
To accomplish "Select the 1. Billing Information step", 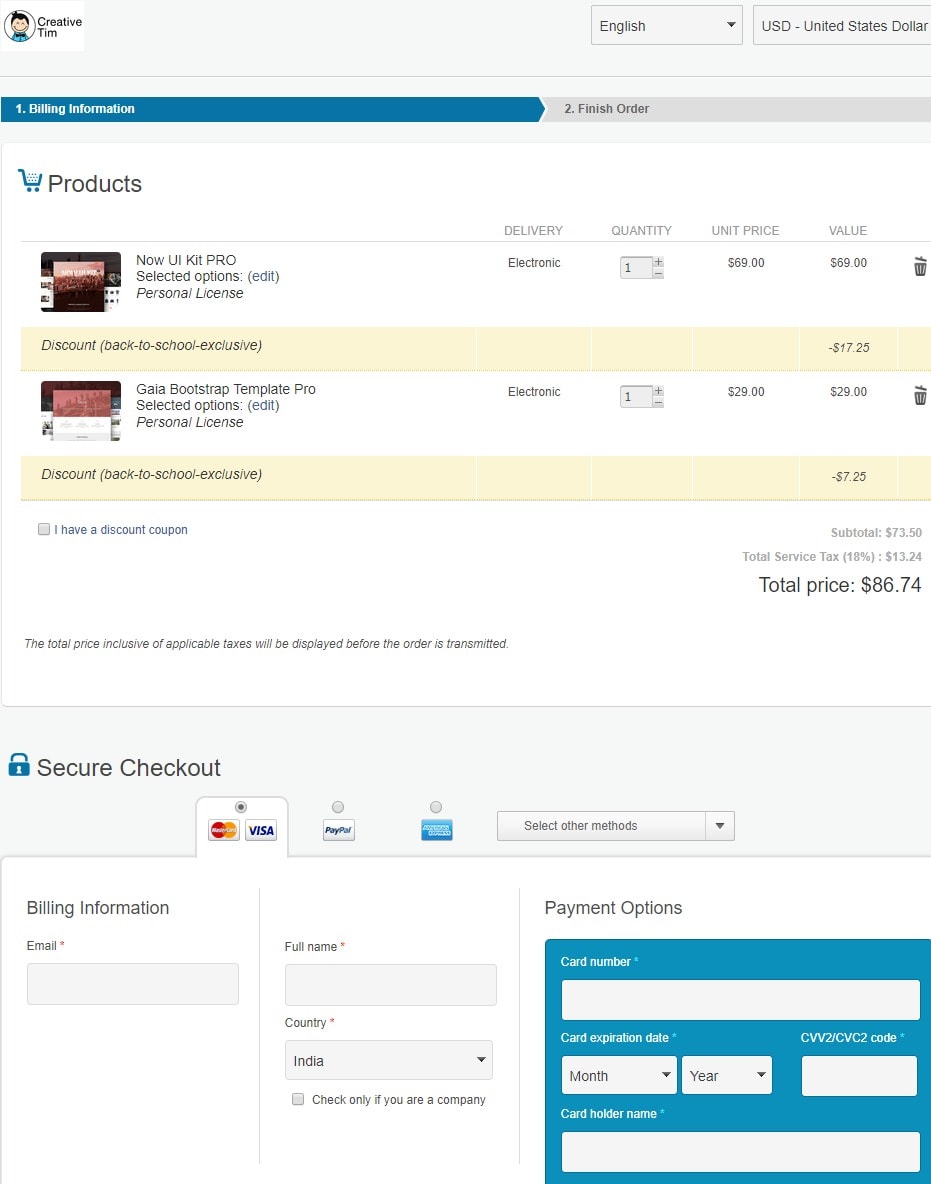I will [x=272, y=109].
